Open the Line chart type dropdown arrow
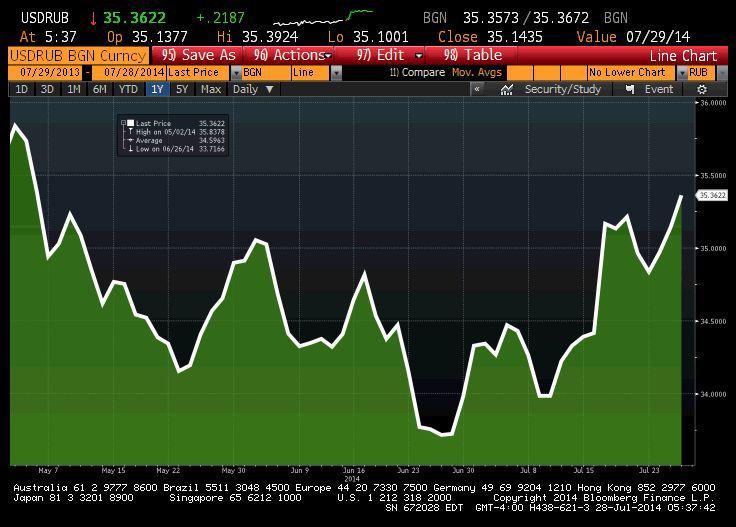Viewport: 736px width, 527px height. click(336, 73)
